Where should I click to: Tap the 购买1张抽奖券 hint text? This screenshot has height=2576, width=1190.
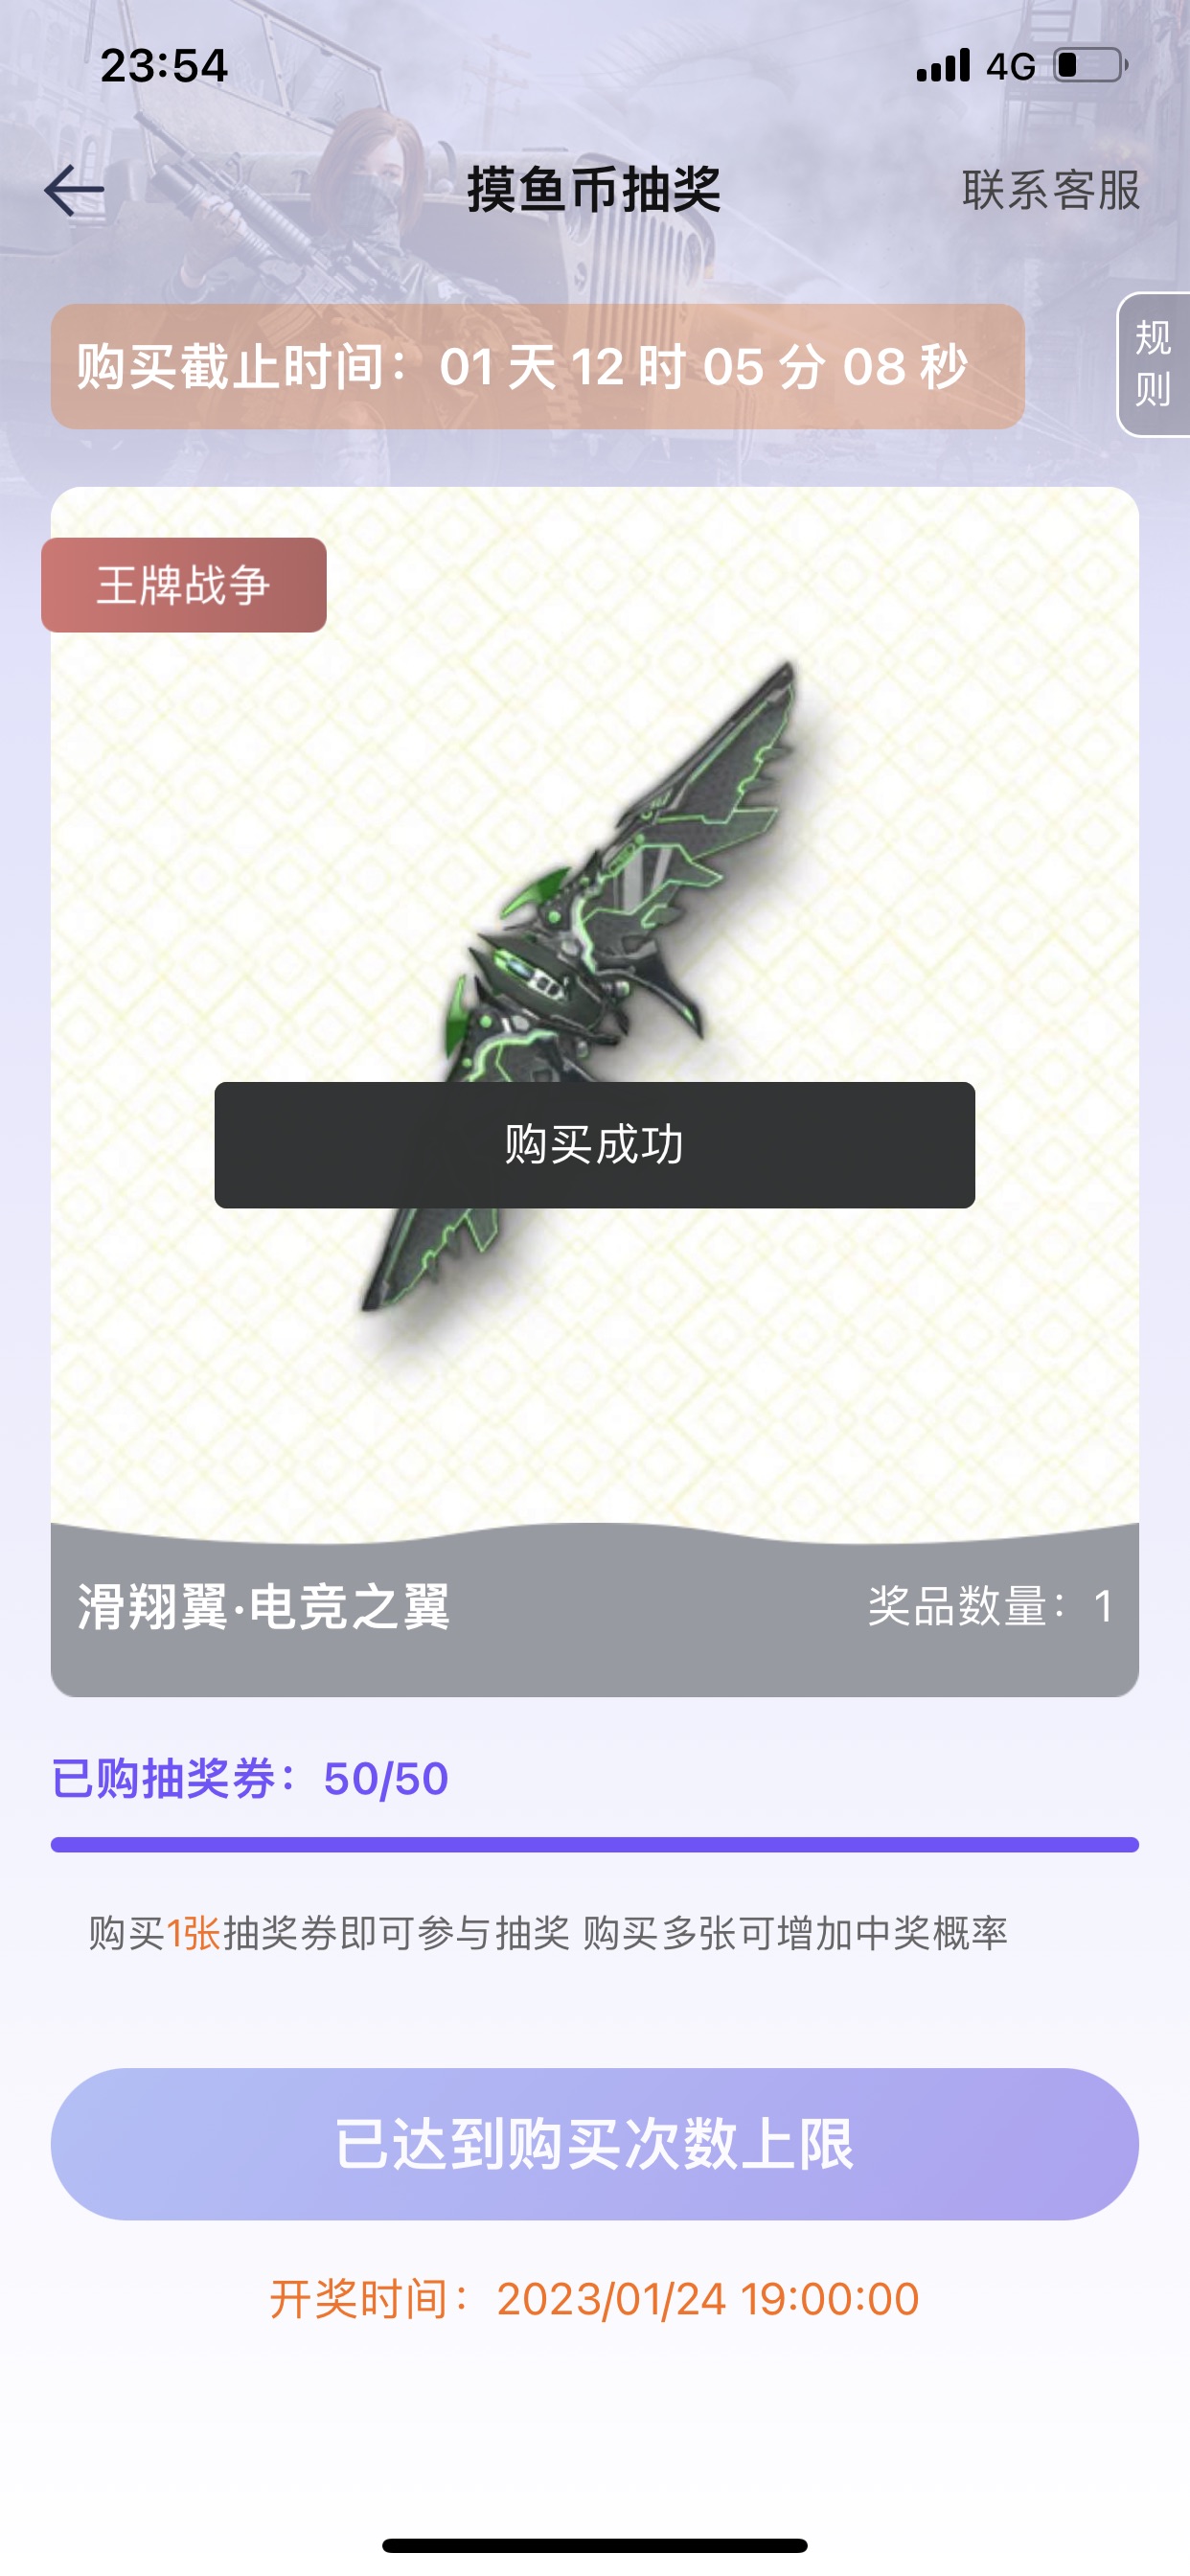pyautogui.click(x=548, y=1934)
